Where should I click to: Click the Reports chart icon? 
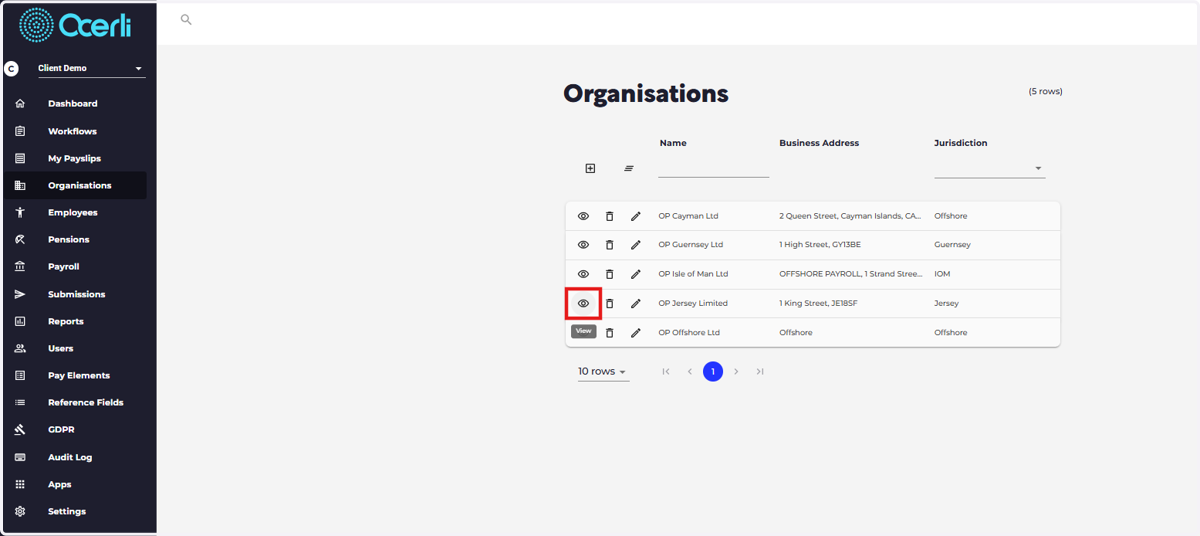tap(20, 321)
